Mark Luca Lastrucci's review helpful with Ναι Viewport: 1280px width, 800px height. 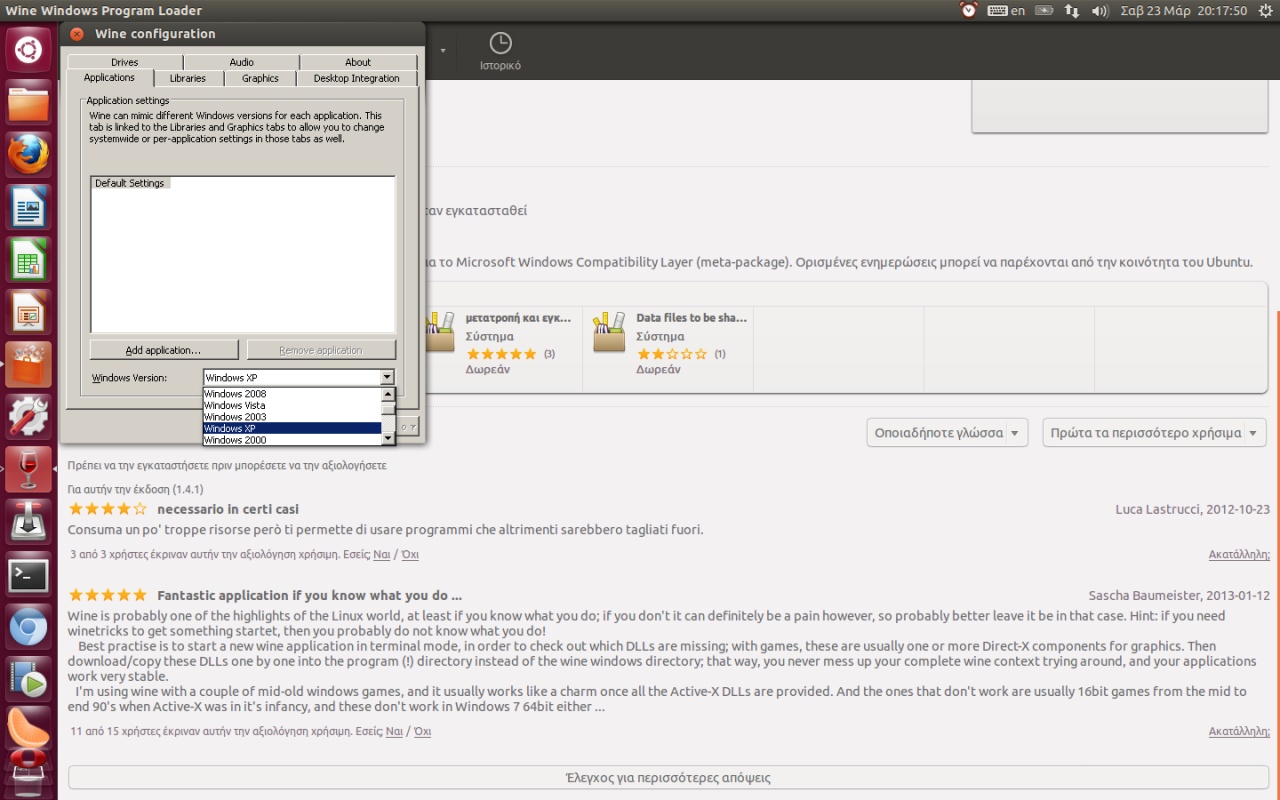(x=381, y=554)
